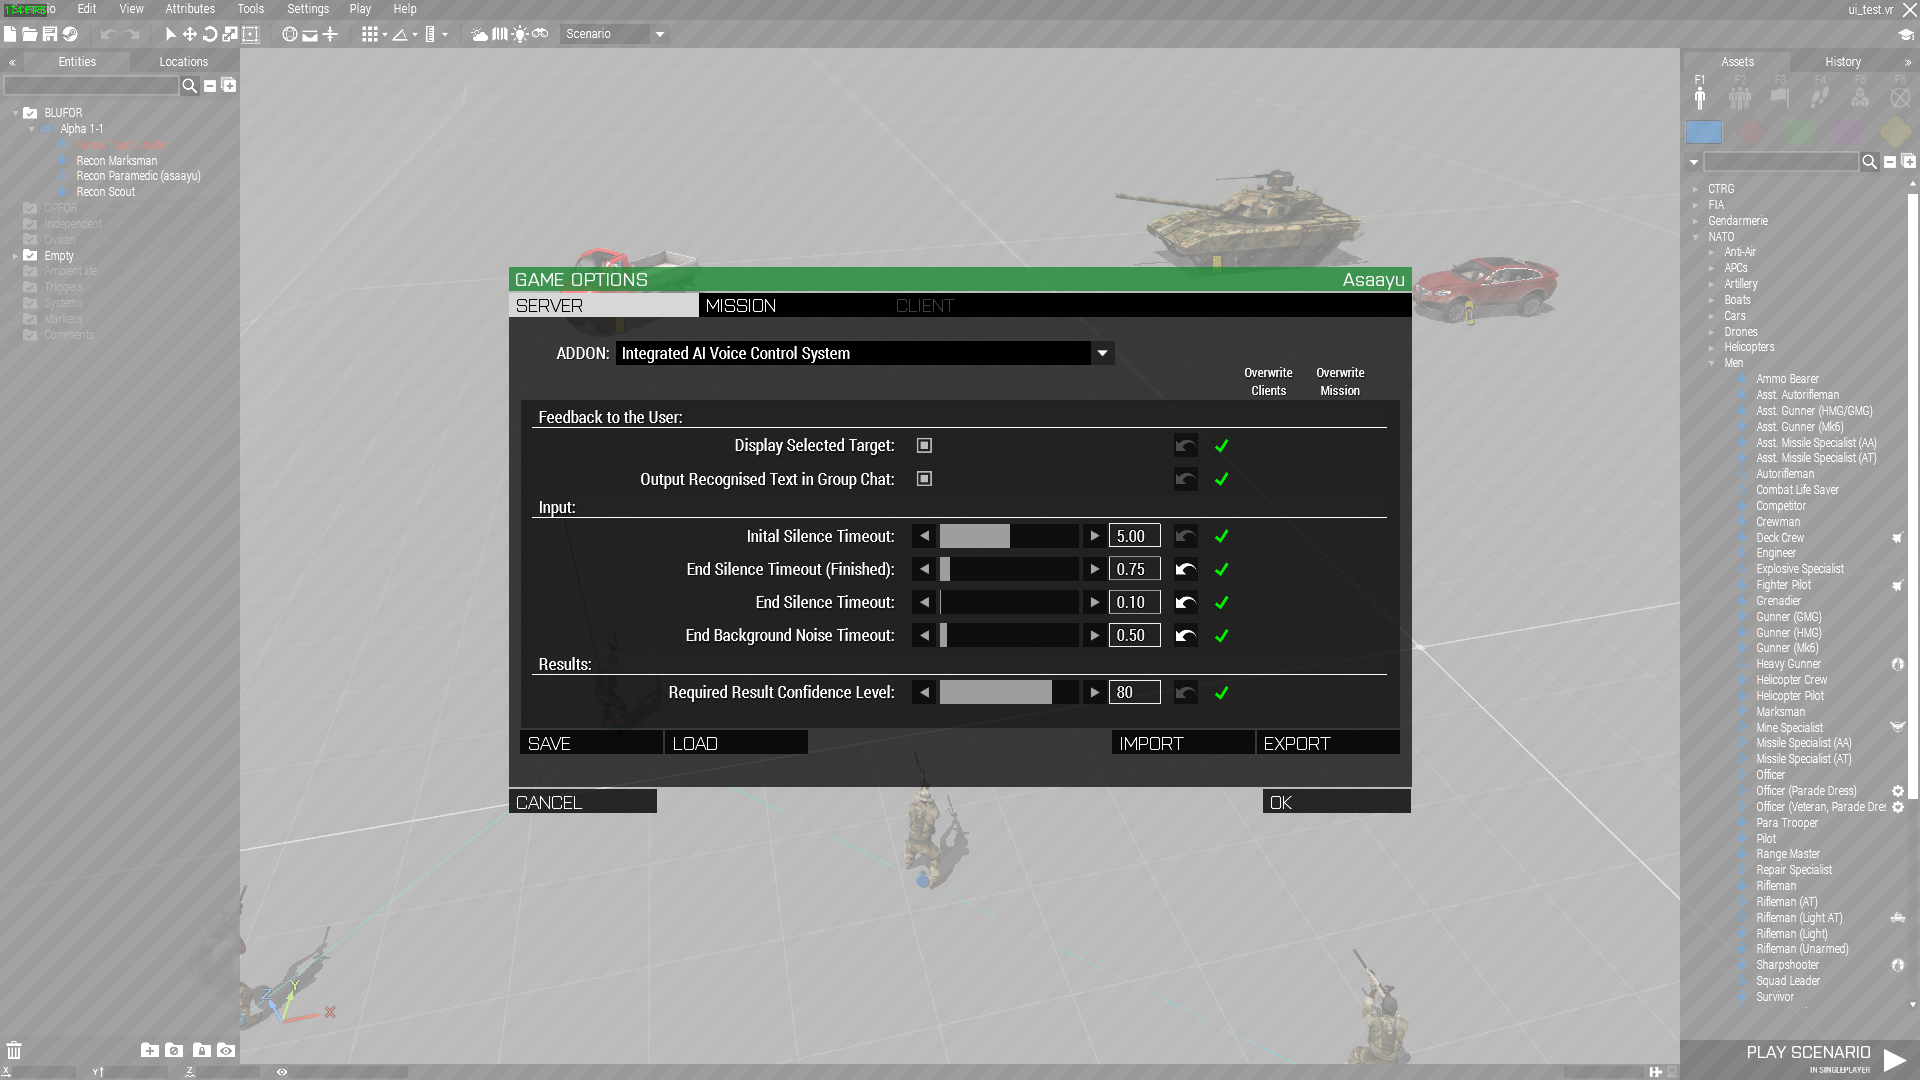Image resolution: width=1920 pixels, height=1080 pixels.
Task: Toggle Overwrite Clients for Output Recognised Text
Action: [1221, 479]
